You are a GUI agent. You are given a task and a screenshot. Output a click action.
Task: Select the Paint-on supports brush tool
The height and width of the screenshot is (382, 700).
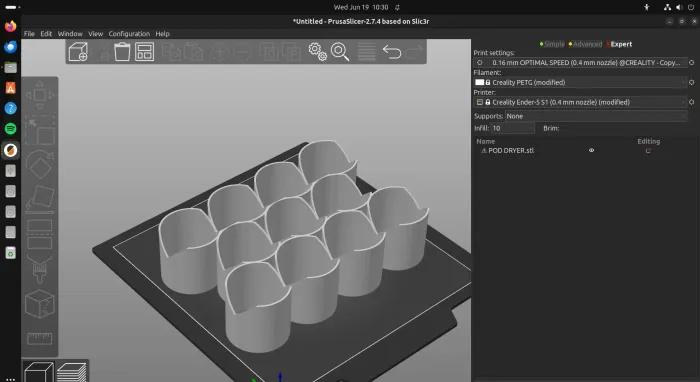click(40, 269)
